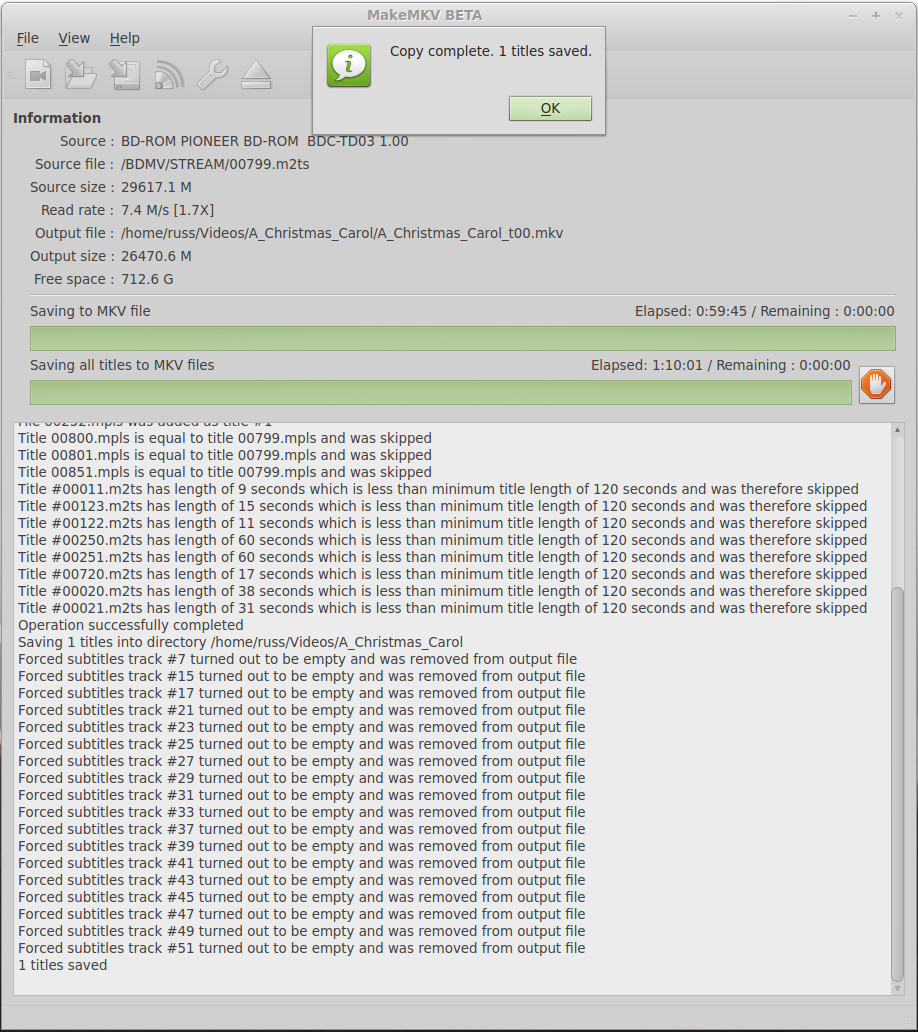Screen dimensions: 918x1032
Task: Click the 'Copy complete. 1 titles saved.' message
Action: pos(491,51)
